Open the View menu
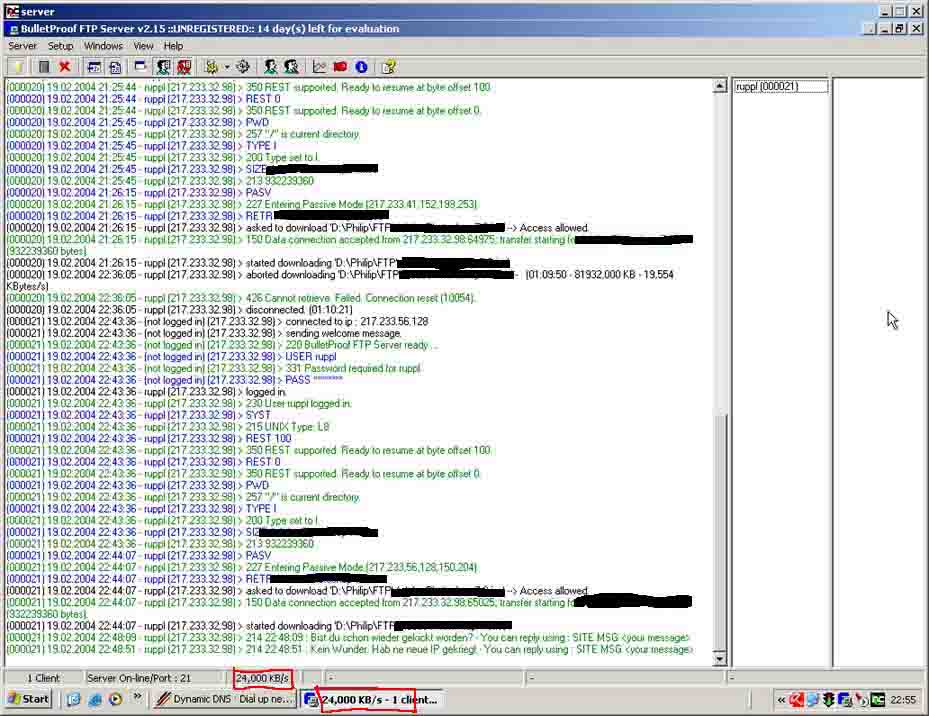 pyautogui.click(x=143, y=46)
